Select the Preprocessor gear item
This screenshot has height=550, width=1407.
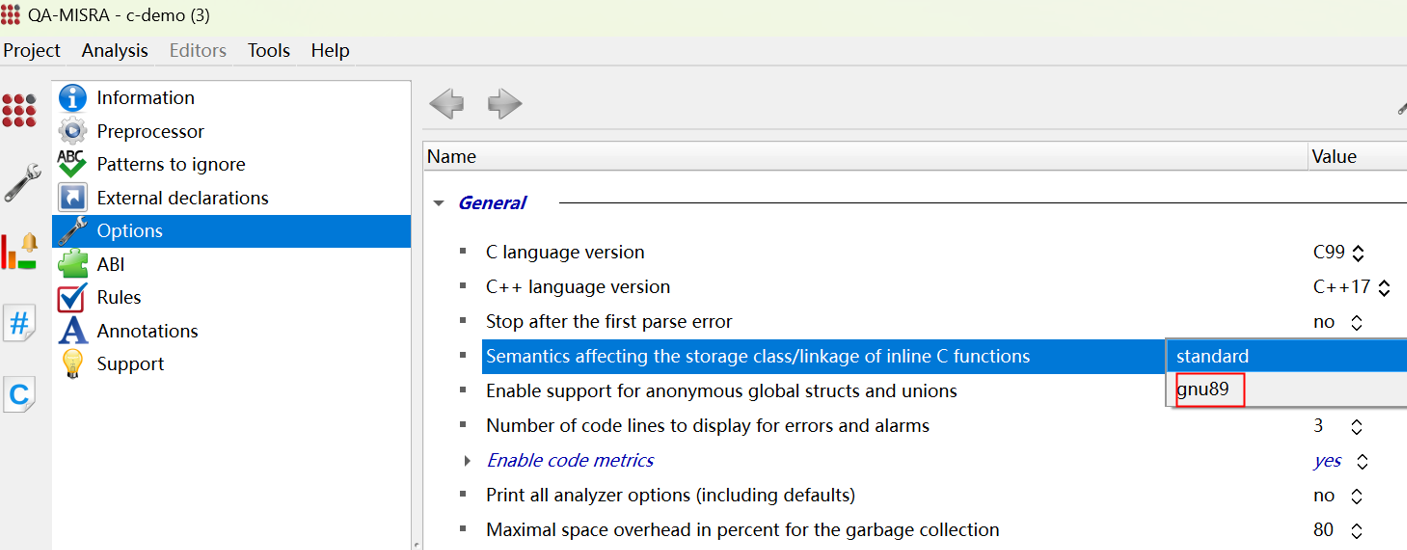pos(150,131)
